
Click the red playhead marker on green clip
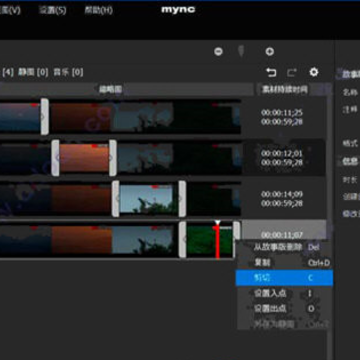pyautogui.click(x=218, y=240)
